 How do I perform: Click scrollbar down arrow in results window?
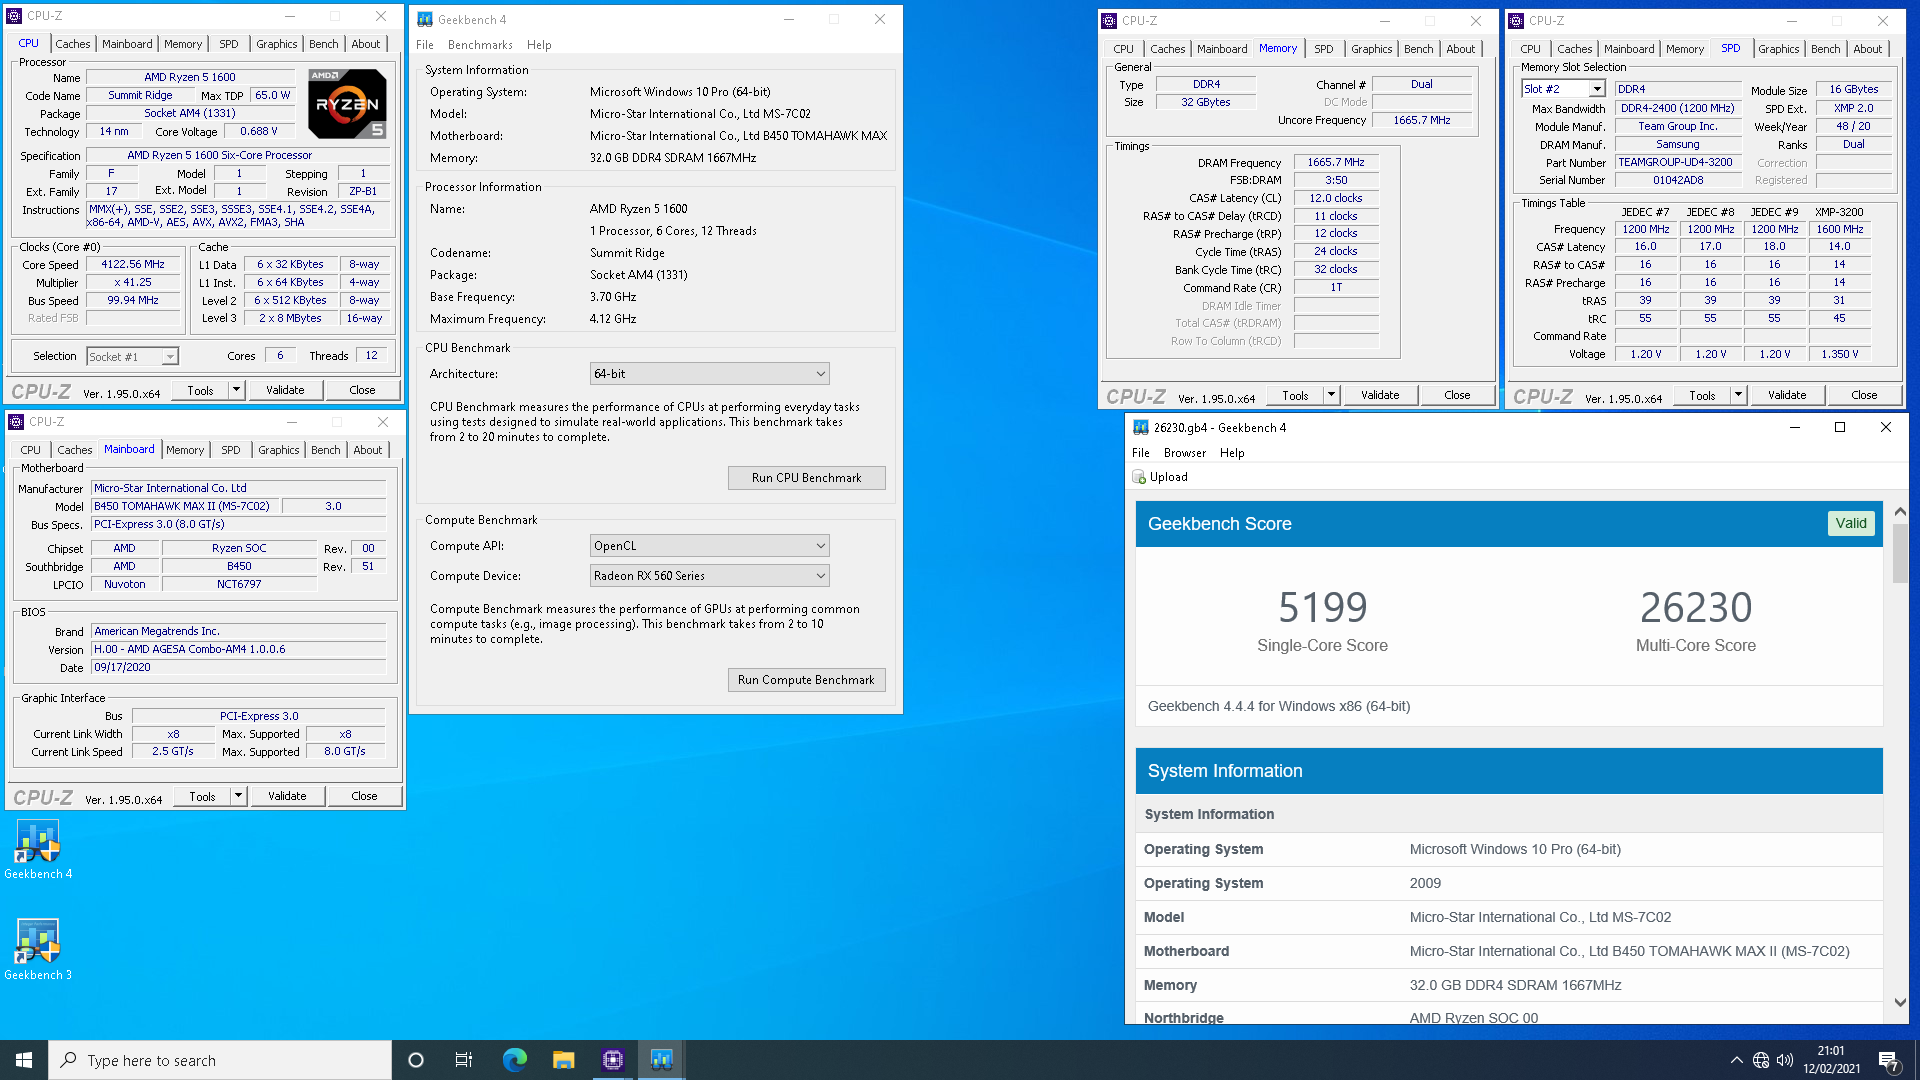[x=1900, y=1003]
